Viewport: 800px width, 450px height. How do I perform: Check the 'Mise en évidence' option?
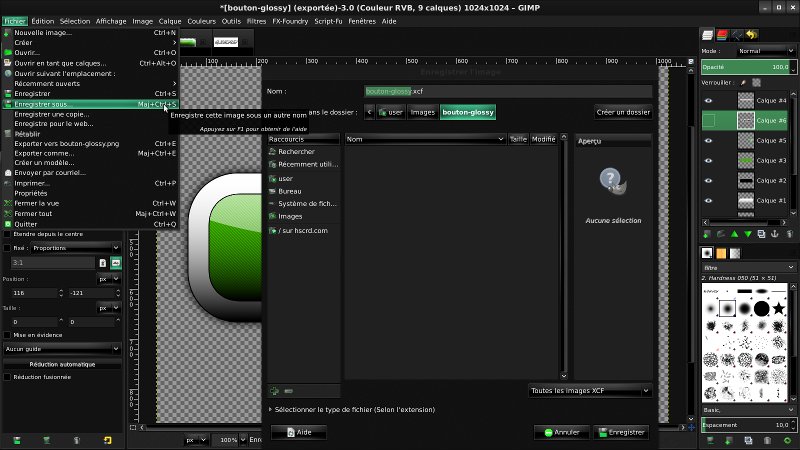click(x=7, y=335)
